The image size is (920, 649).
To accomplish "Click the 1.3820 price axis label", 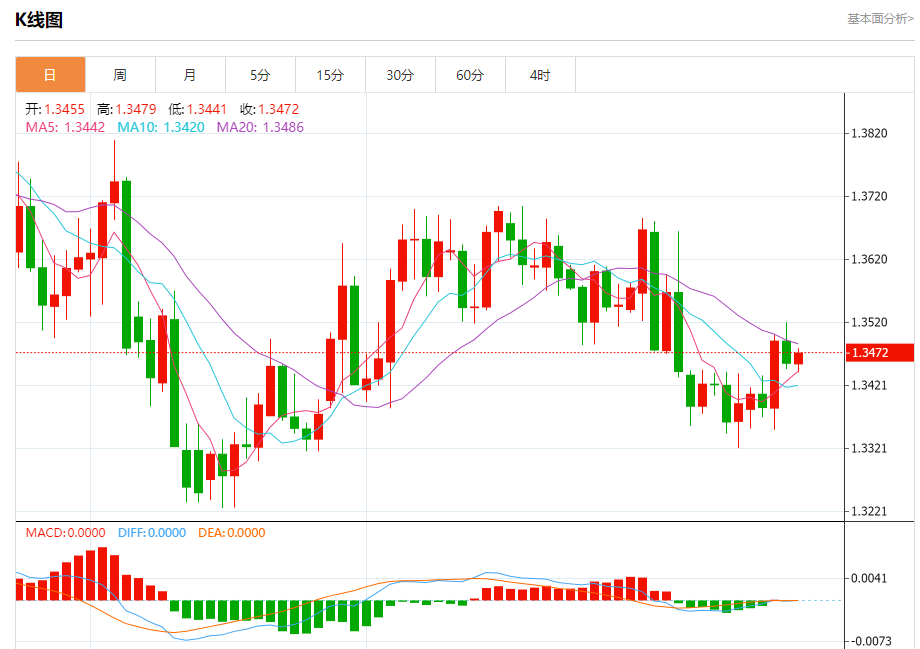I will [x=870, y=133].
